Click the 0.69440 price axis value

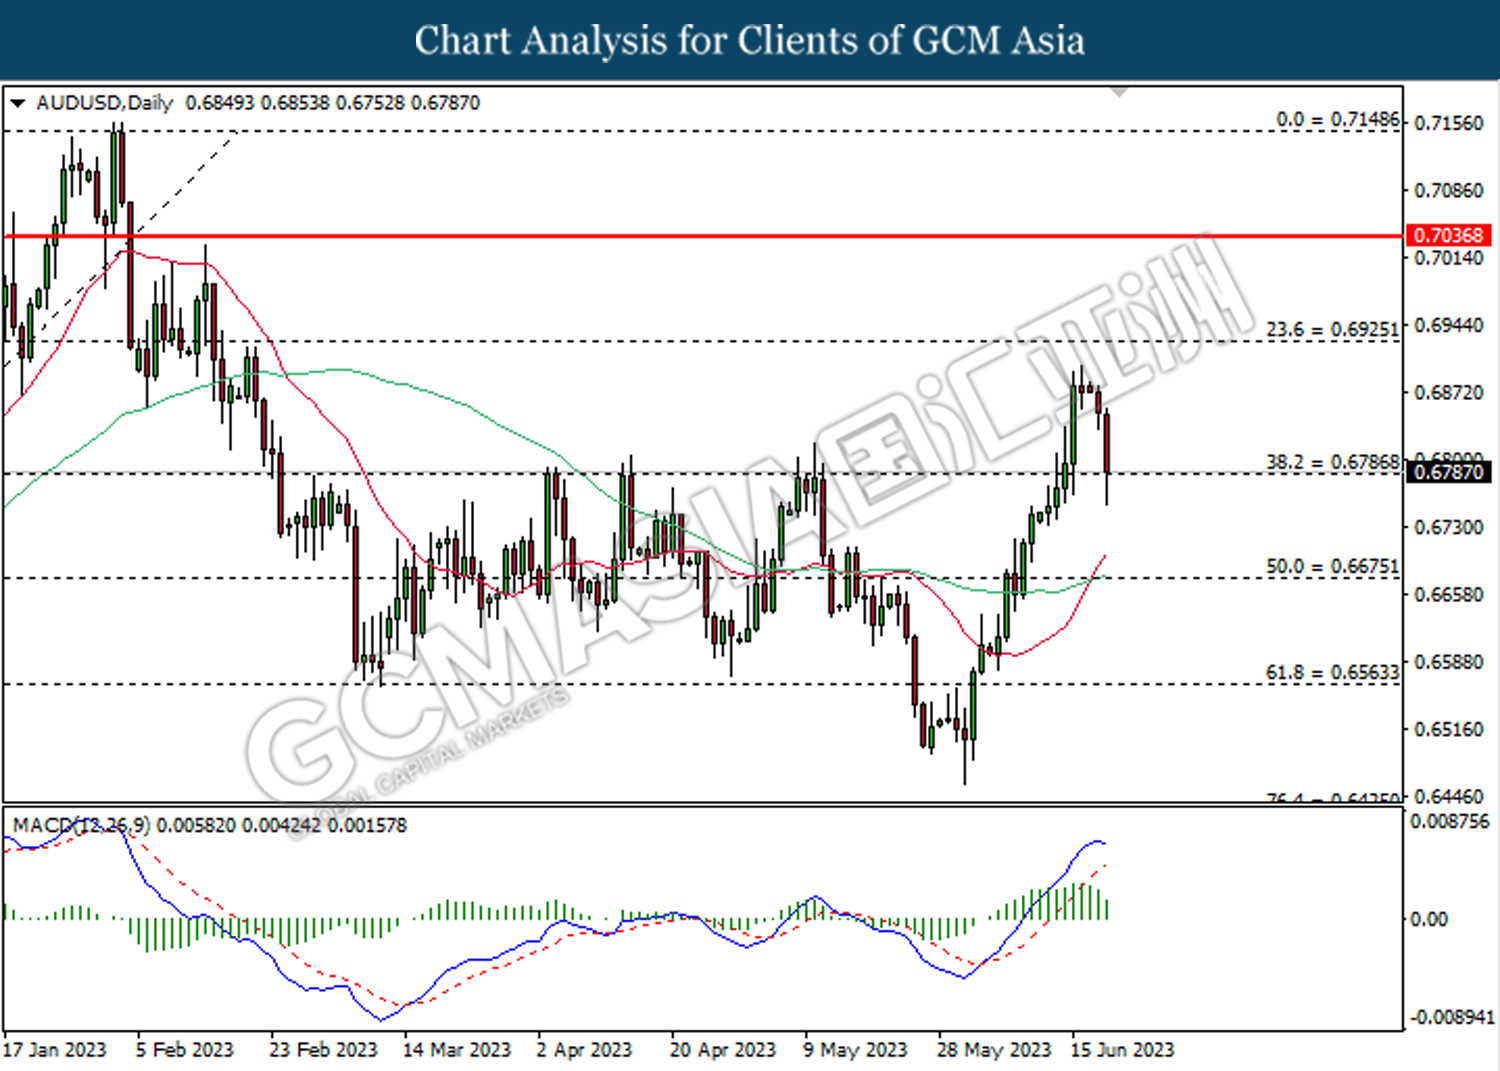coord(1449,325)
